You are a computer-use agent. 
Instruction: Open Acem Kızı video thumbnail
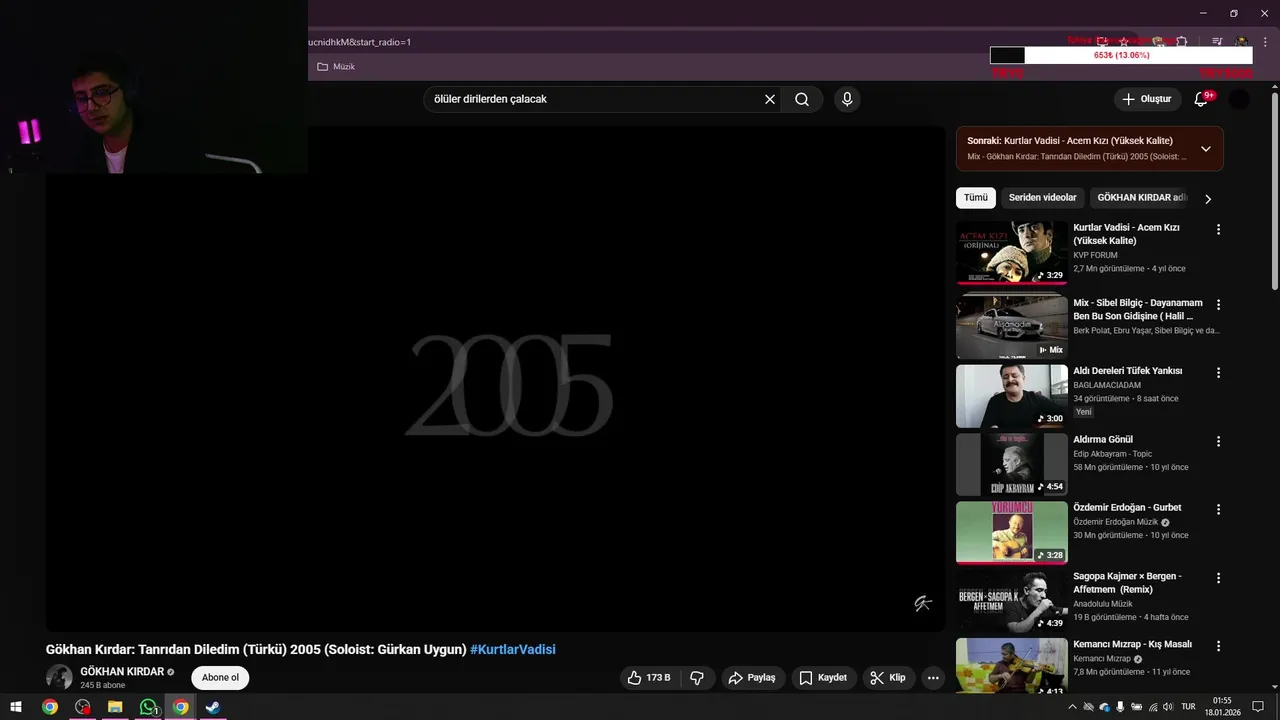(x=1011, y=253)
